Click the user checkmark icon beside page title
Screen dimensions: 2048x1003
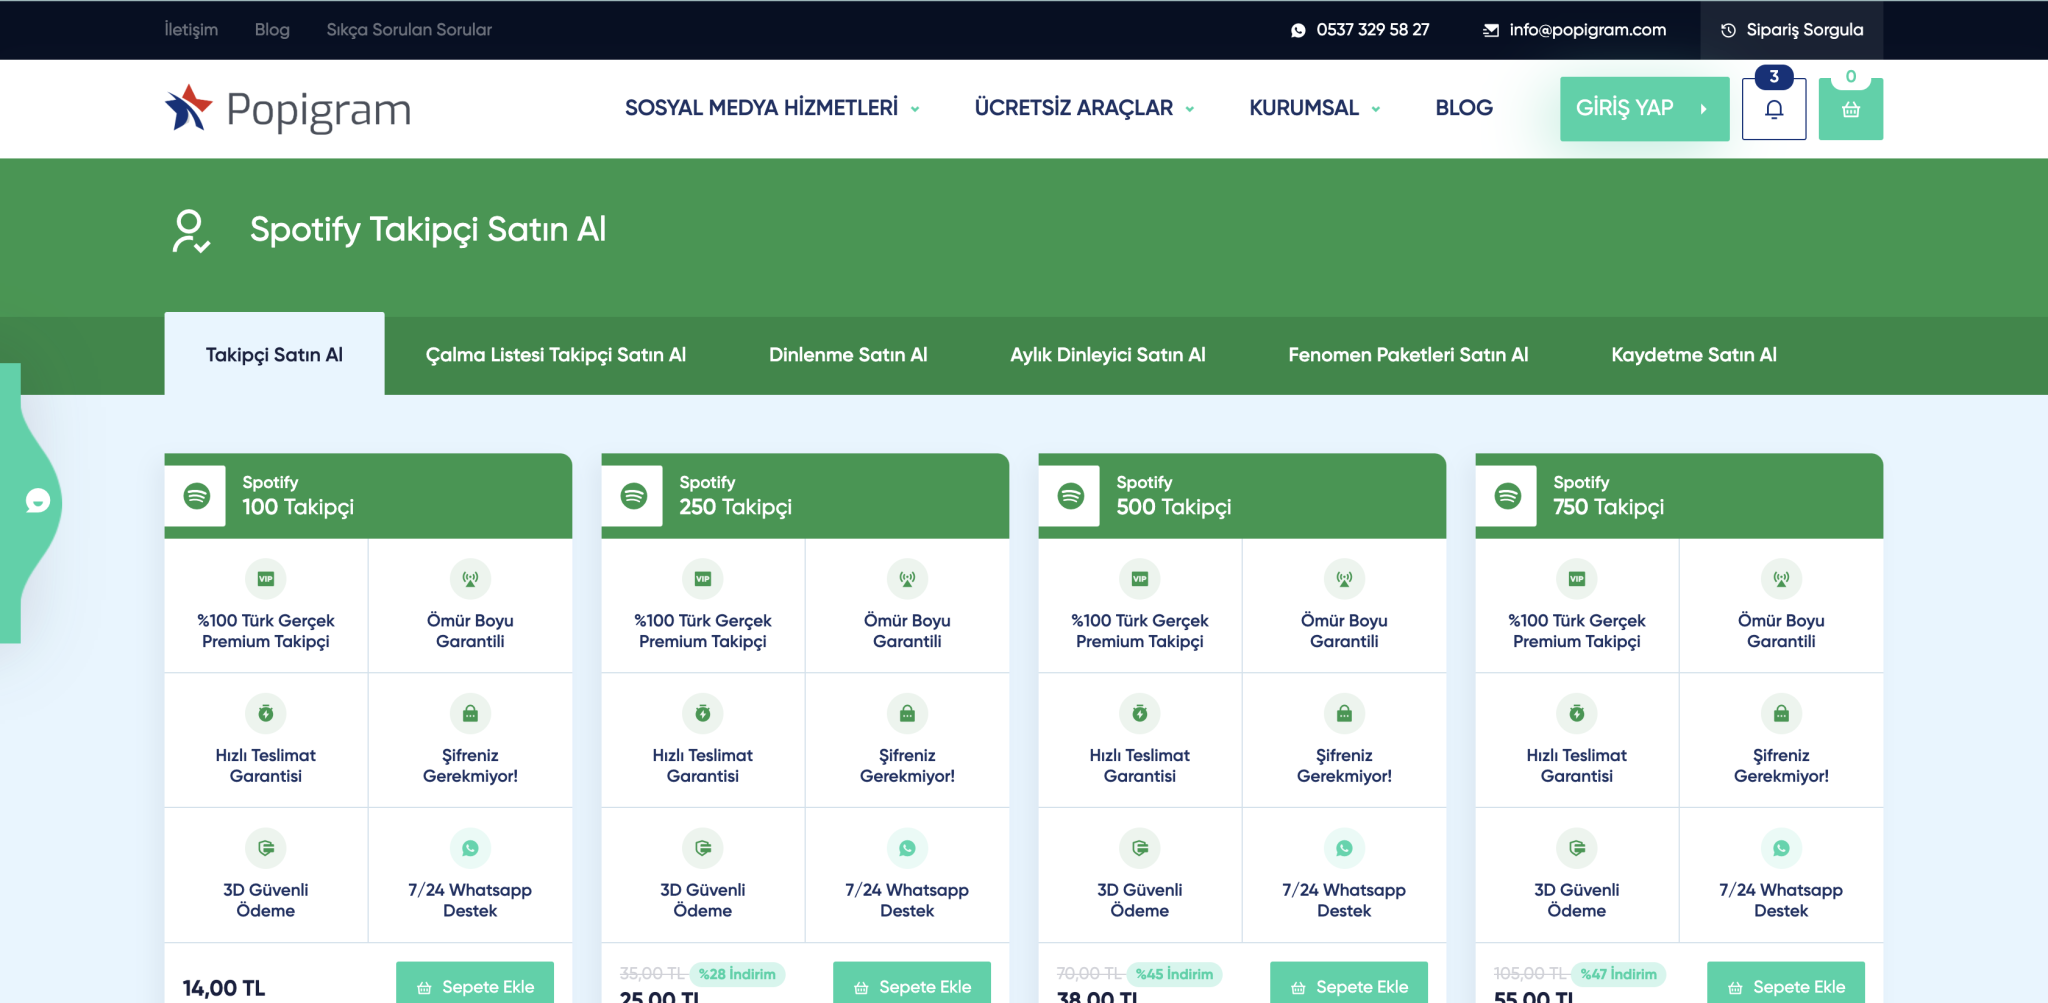tap(190, 231)
